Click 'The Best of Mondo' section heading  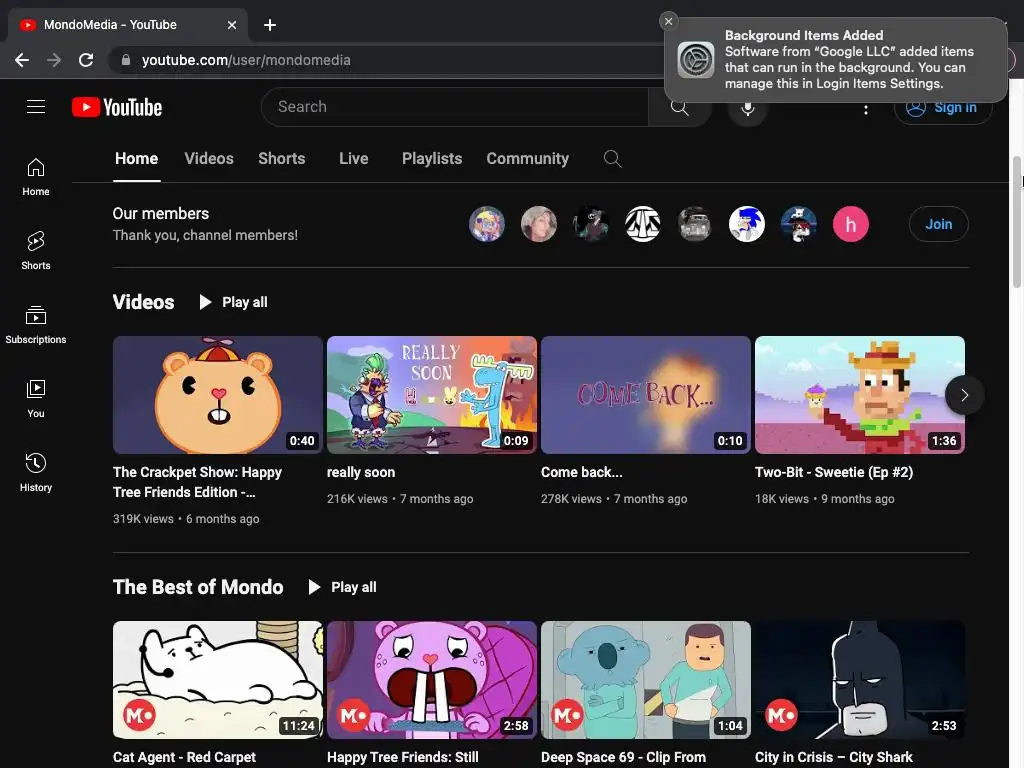point(198,587)
